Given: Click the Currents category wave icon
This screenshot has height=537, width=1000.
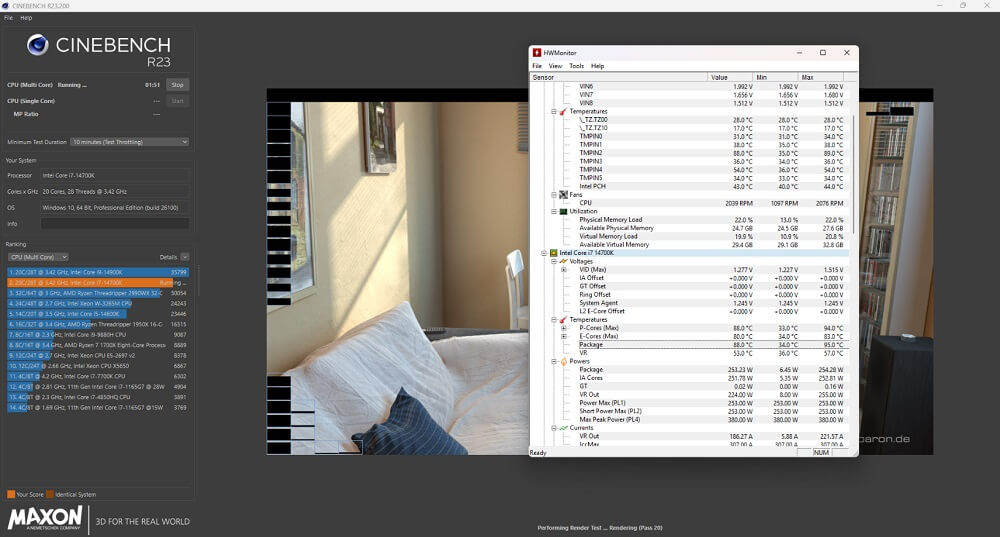Looking at the screenshot, I should click(x=563, y=428).
